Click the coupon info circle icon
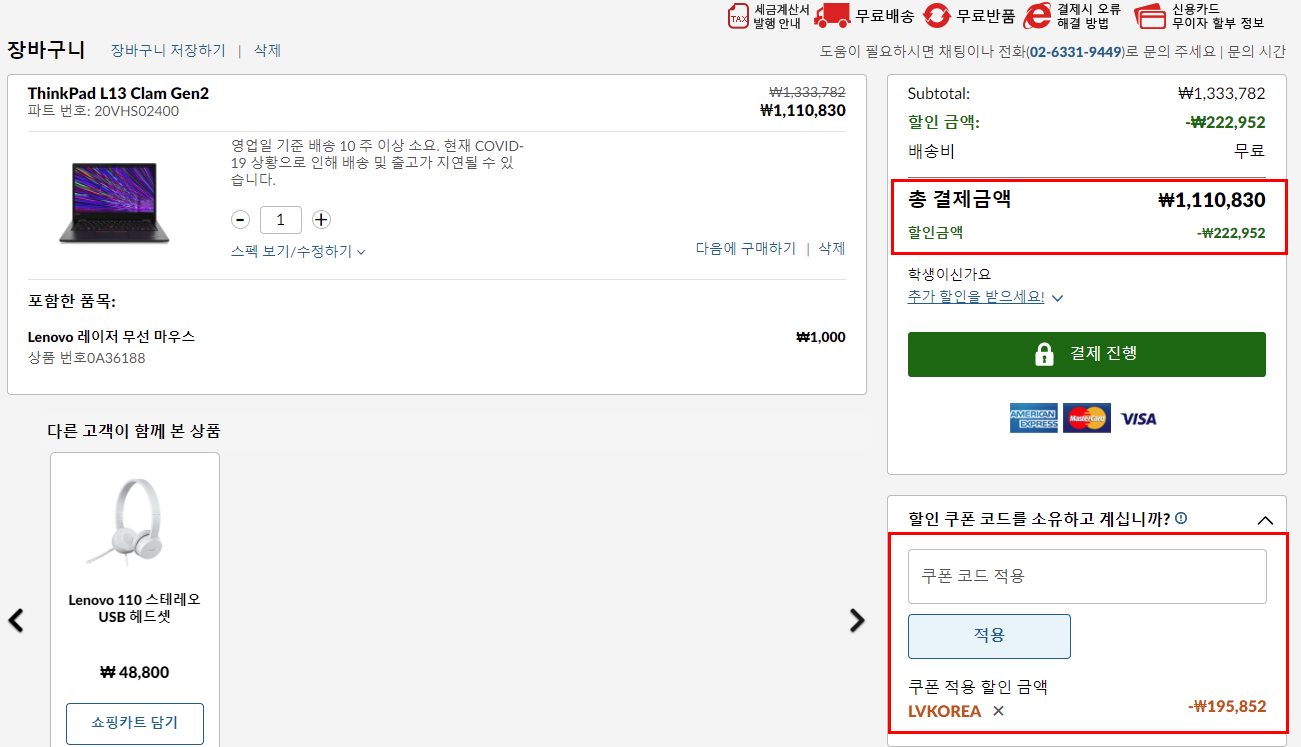 (1181, 518)
